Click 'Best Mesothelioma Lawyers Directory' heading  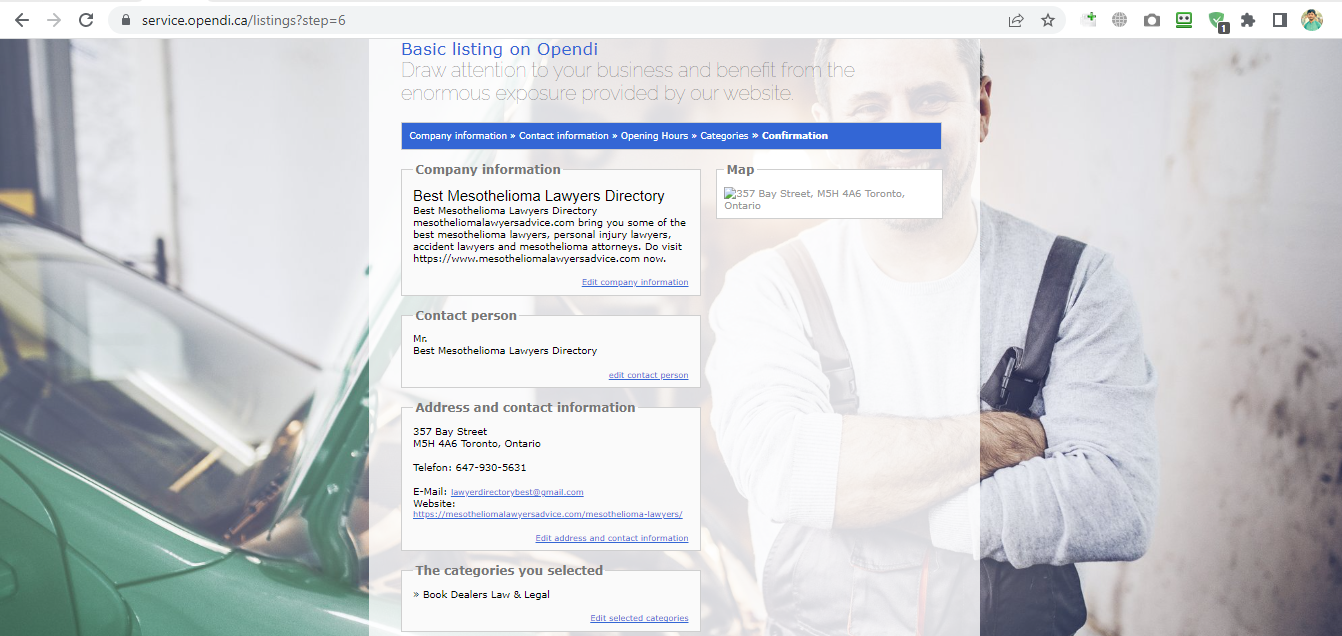(539, 196)
